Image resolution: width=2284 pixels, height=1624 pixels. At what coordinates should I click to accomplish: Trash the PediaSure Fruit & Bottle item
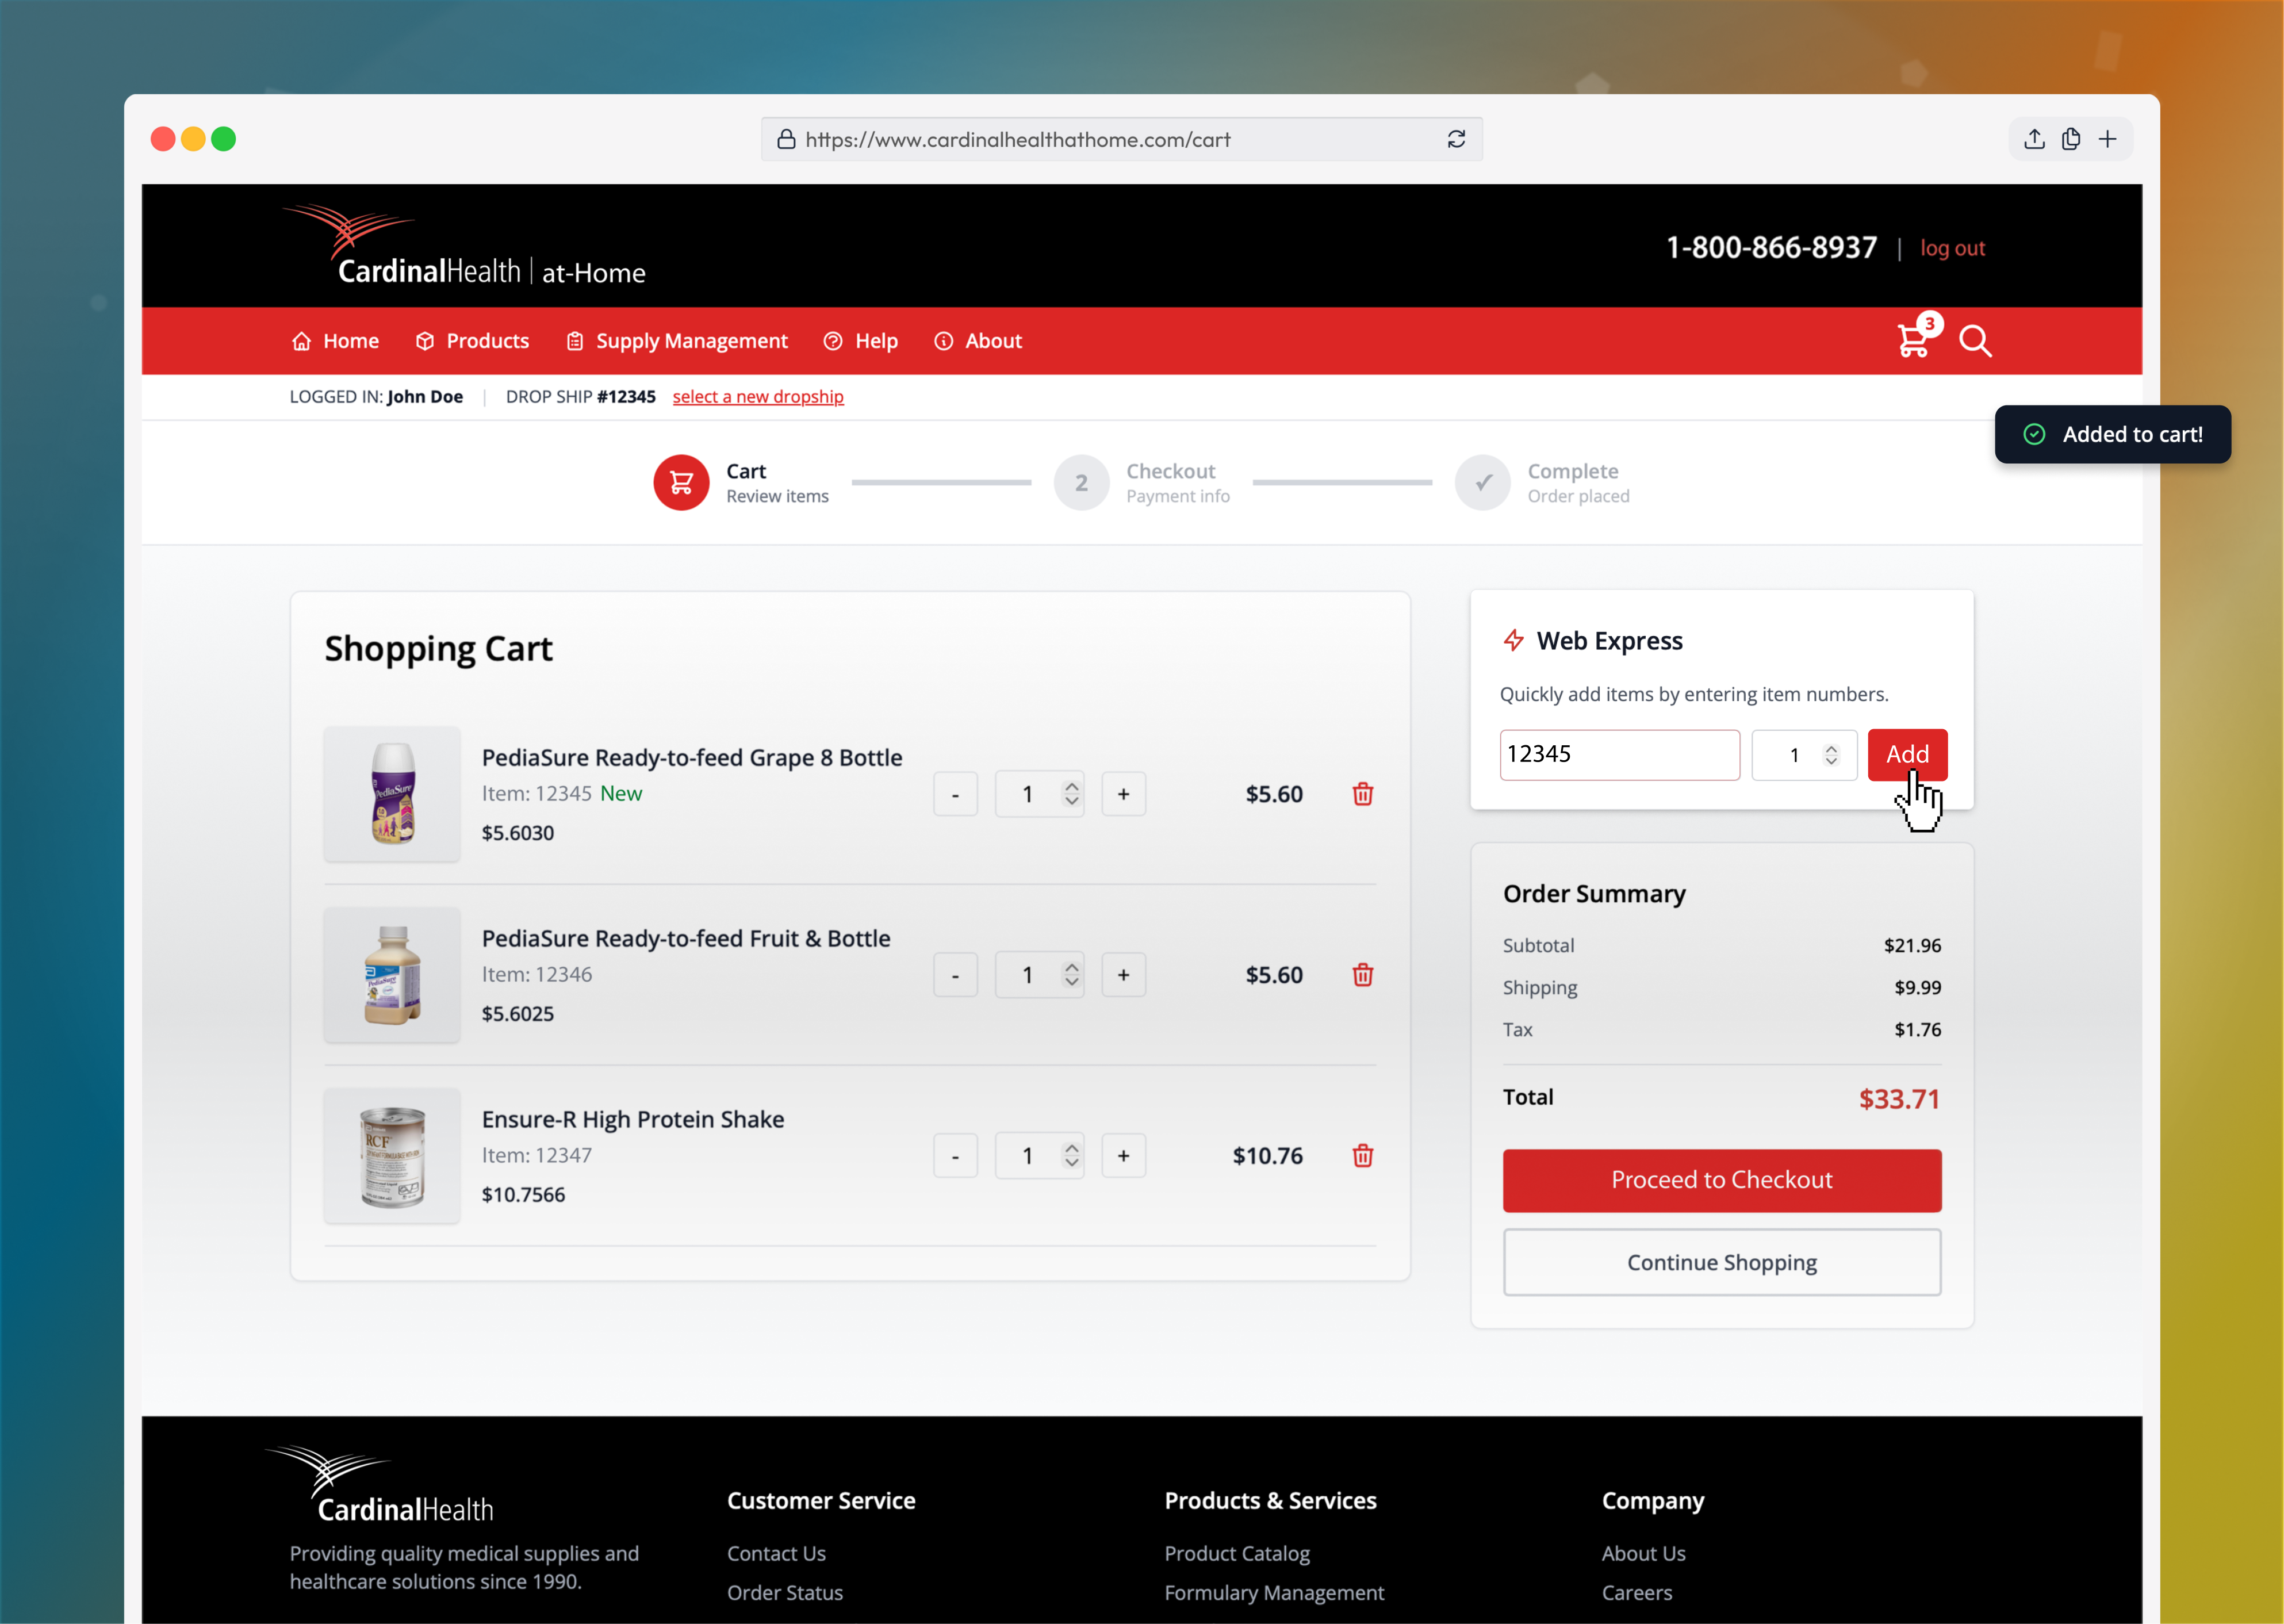(1362, 975)
